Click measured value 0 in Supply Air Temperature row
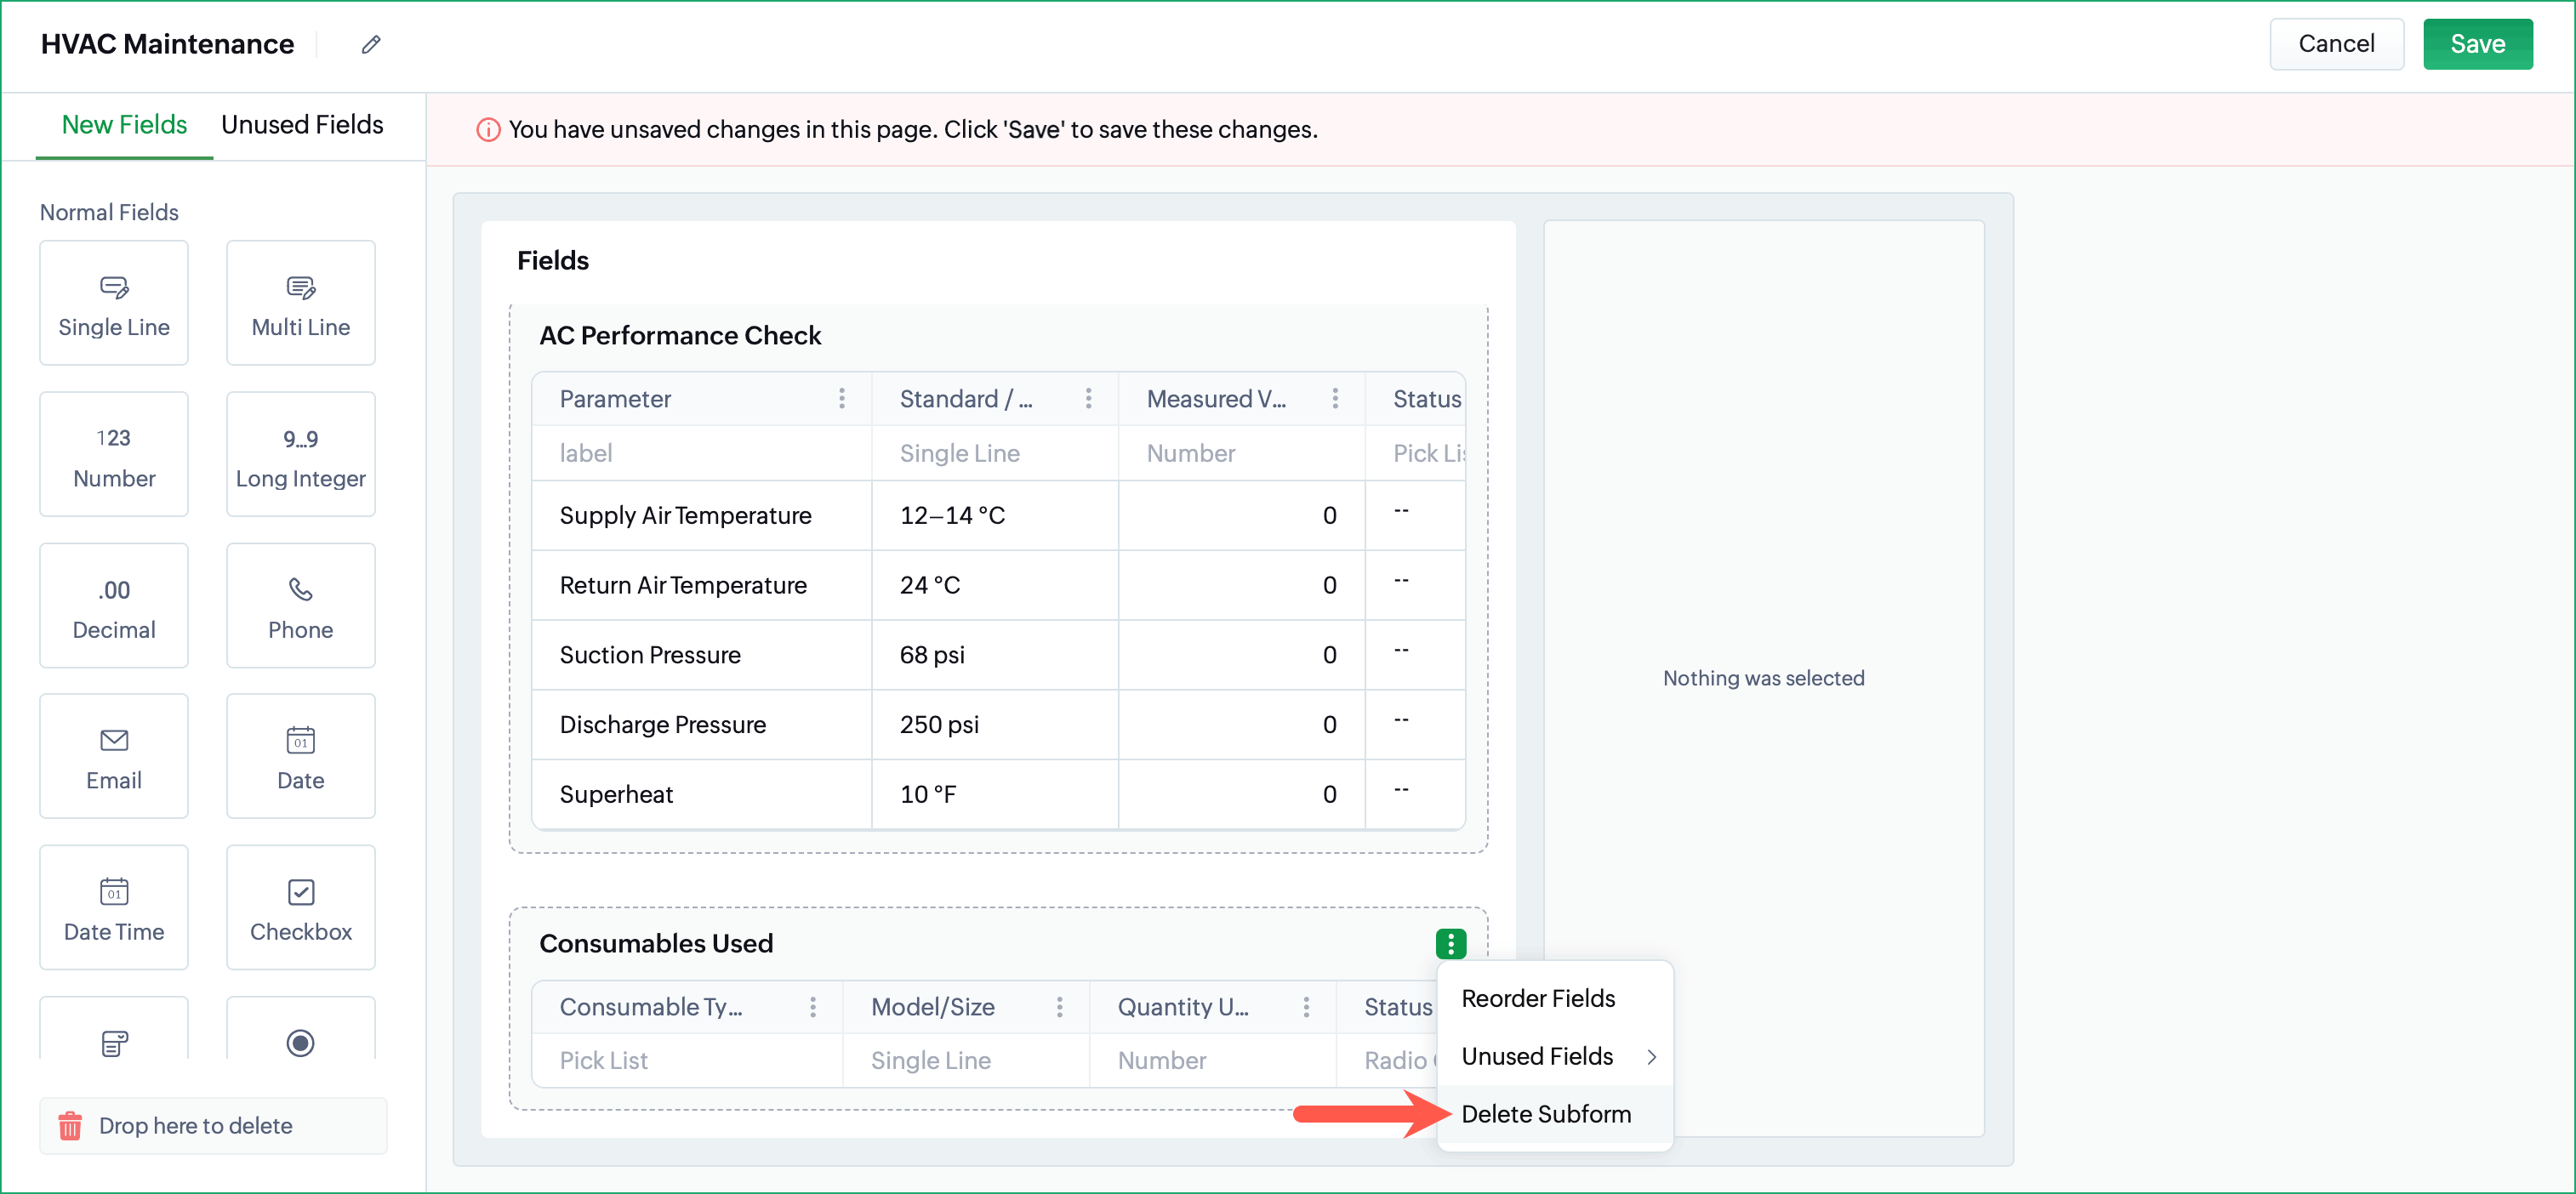Screen dimensions: 2576x1194 (1241, 515)
